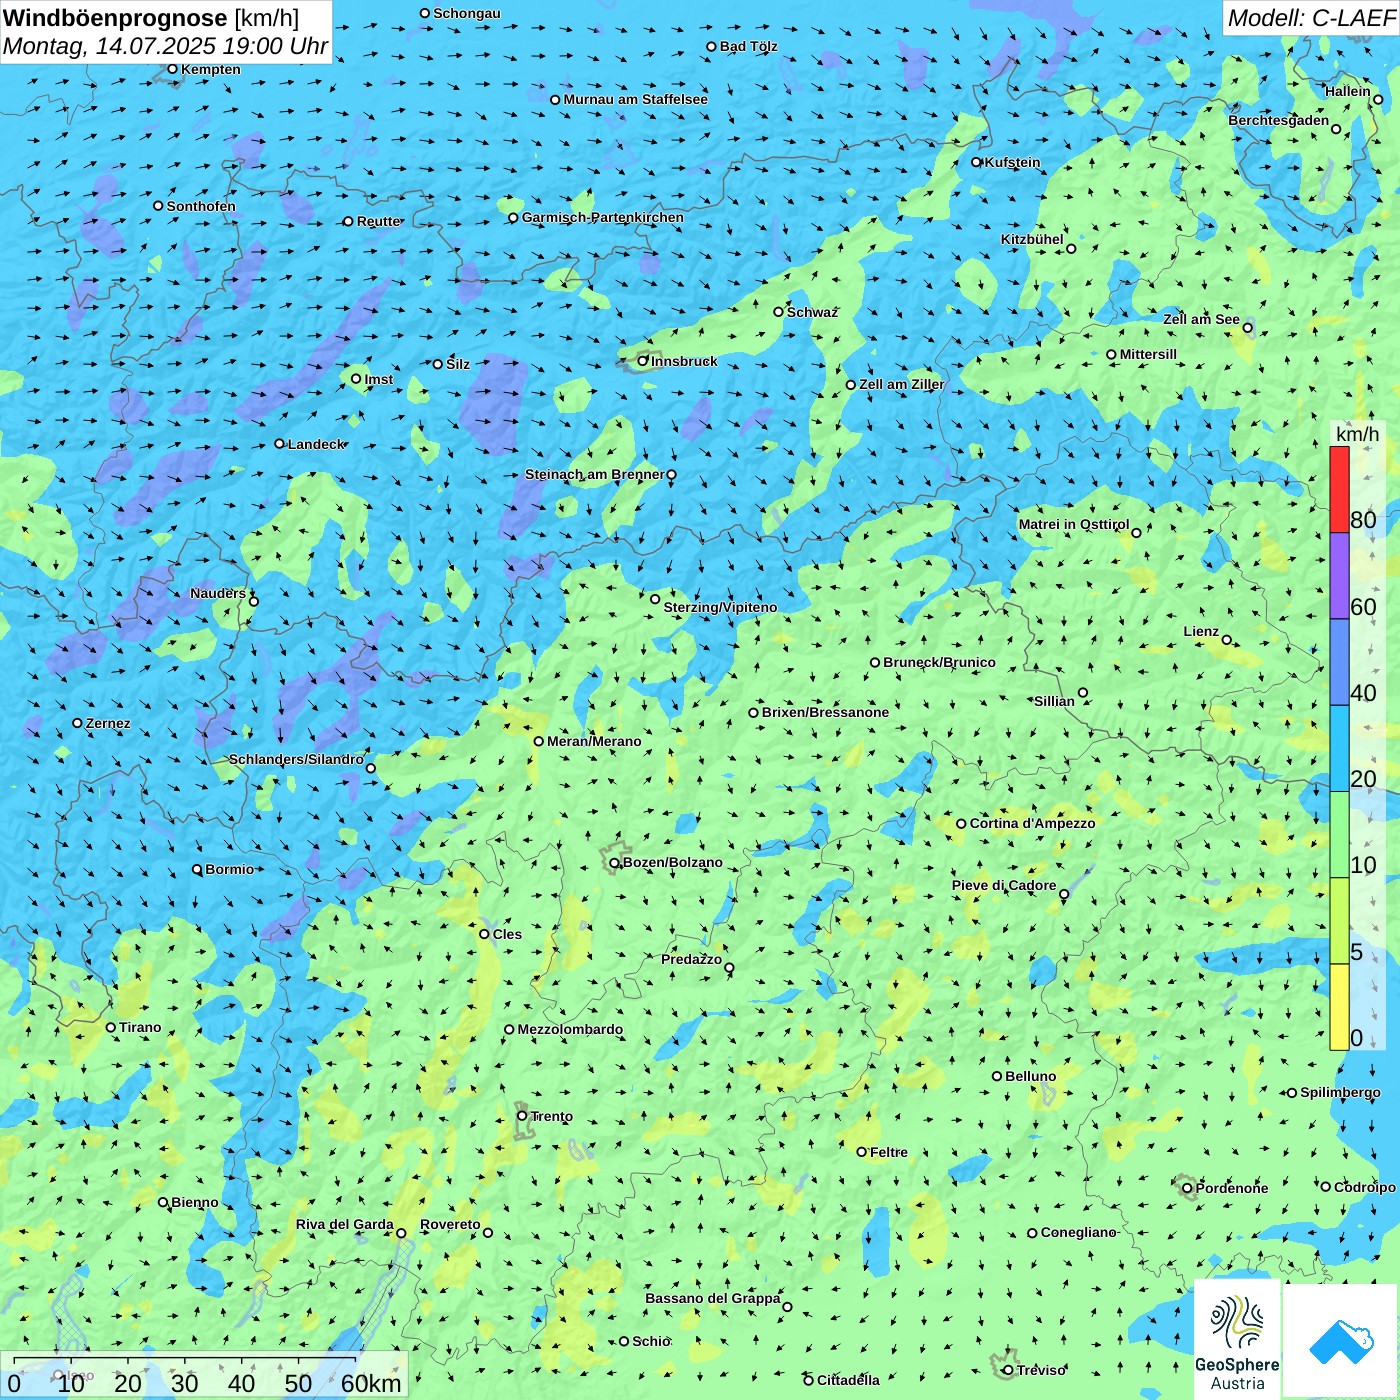This screenshot has height=1400, width=1400.
Task: Click the Berchtesgaden label
Action: pyautogui.click(x=1278, y=120)
